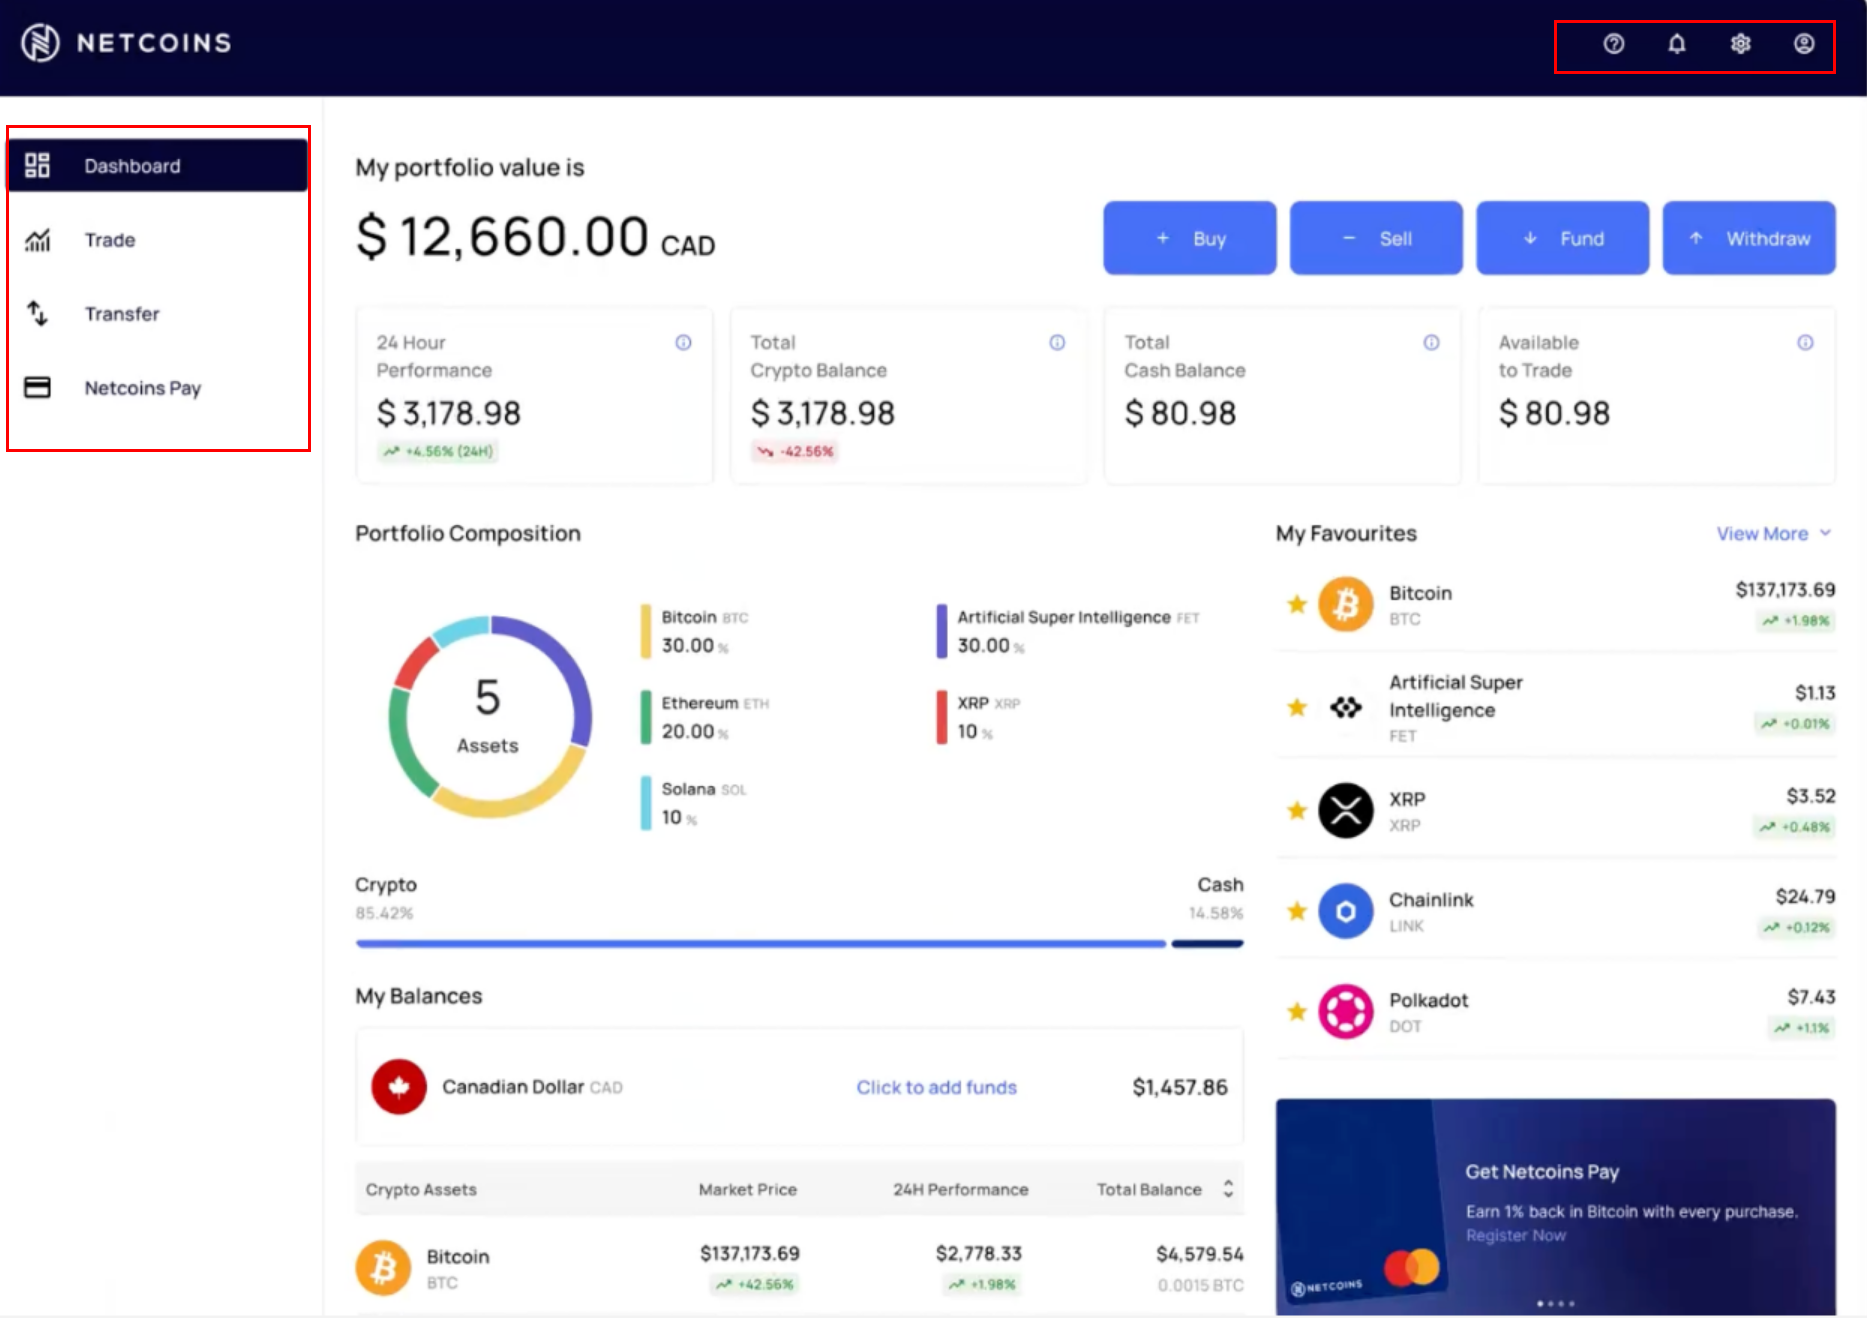Click the XRP red legend swatch
Viewport: 1867px width, 1318px height.
[x=942, y=716]
